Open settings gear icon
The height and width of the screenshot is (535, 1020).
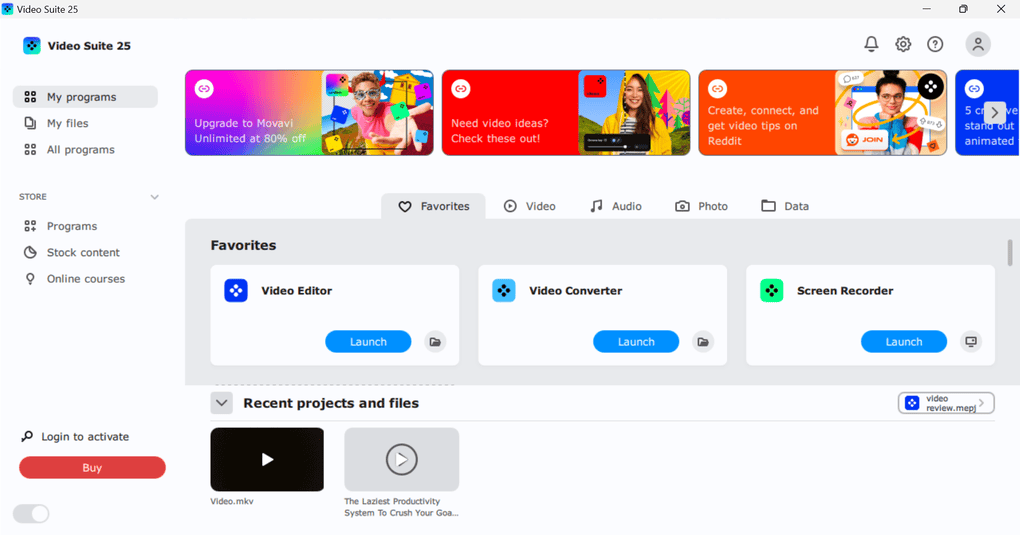coord(903,44)
